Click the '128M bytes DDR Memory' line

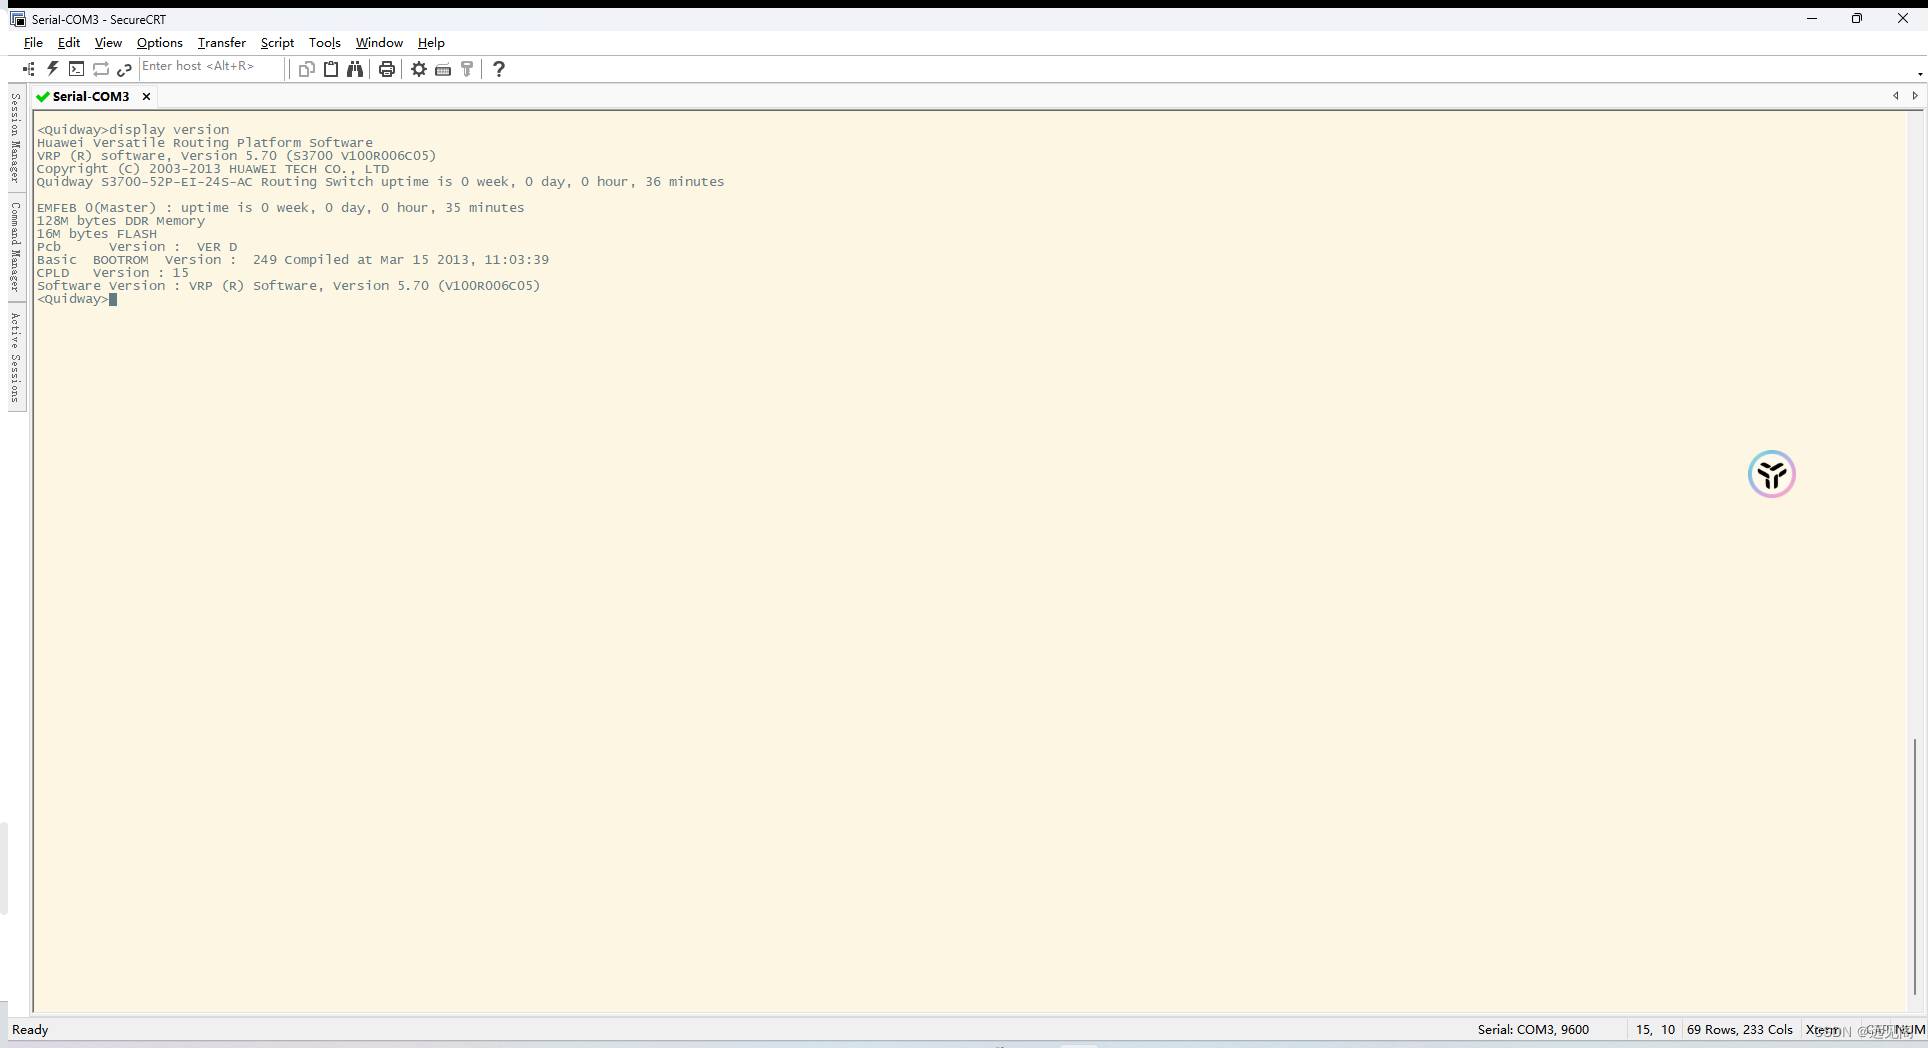pos(121,221)
